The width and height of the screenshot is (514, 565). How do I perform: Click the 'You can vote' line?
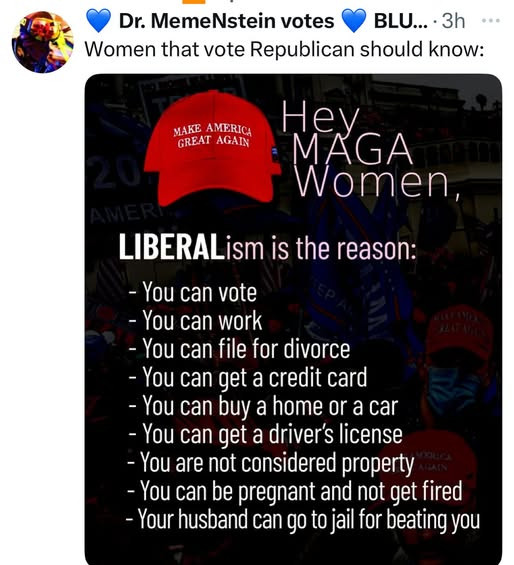pos(192,292)
